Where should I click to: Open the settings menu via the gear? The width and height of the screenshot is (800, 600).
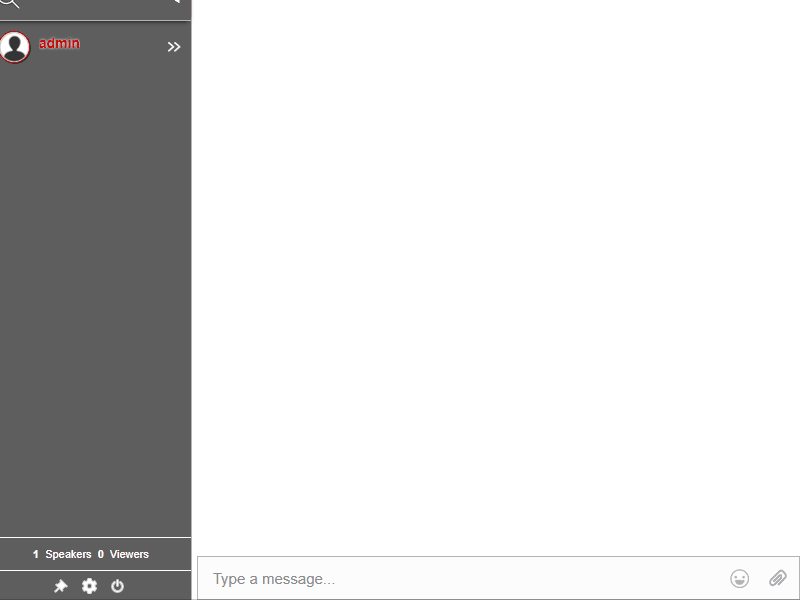[x=89, y=587]
